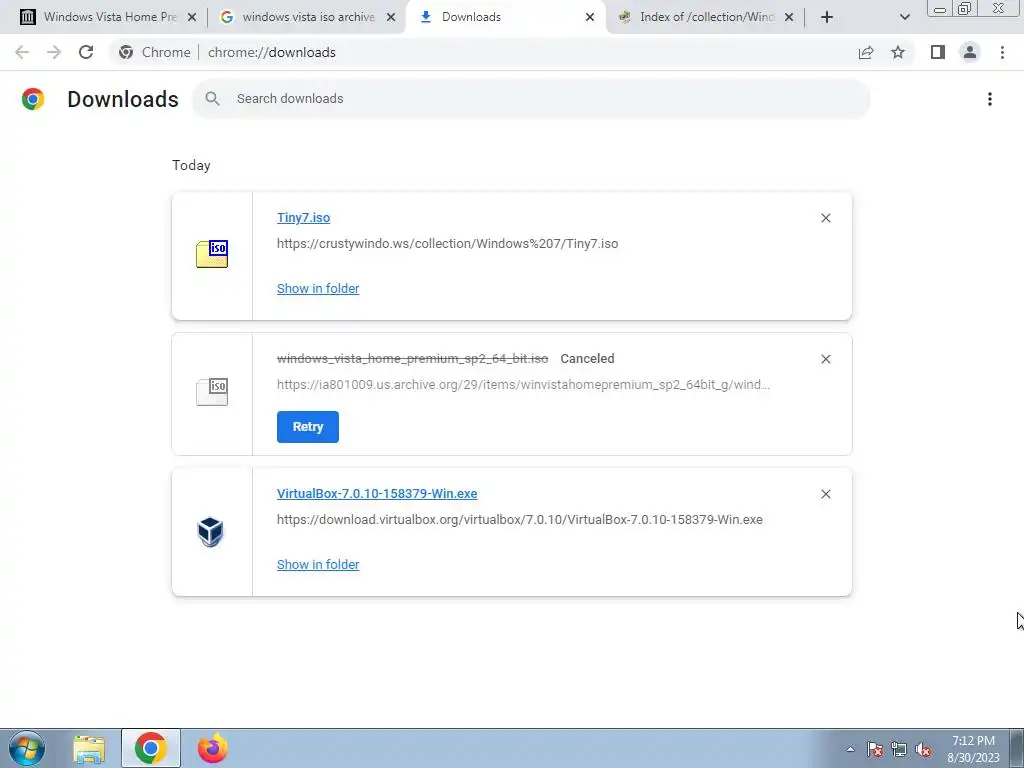1024x768 pixels.
Task: Click the VirtualBox download URL text
Action: click(519, 520)
